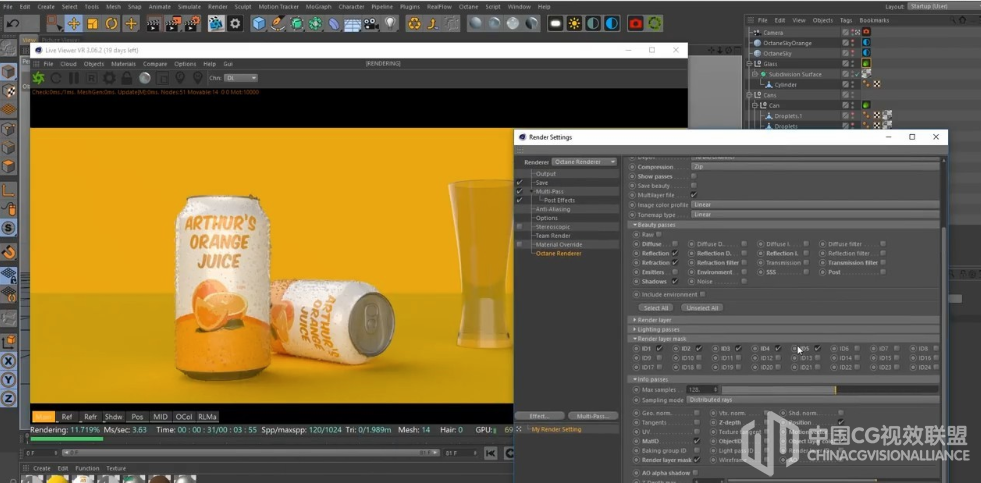
Task: Start render with green Octane logo in Live Viewer
Action: click(x=39, y=78)
